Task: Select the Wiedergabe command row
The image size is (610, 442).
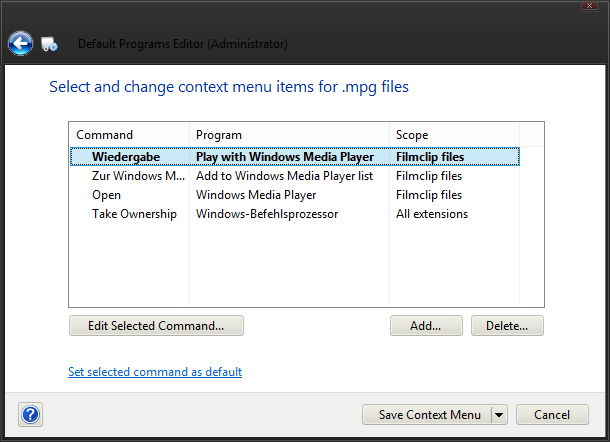Action: (x=294, y=157)
